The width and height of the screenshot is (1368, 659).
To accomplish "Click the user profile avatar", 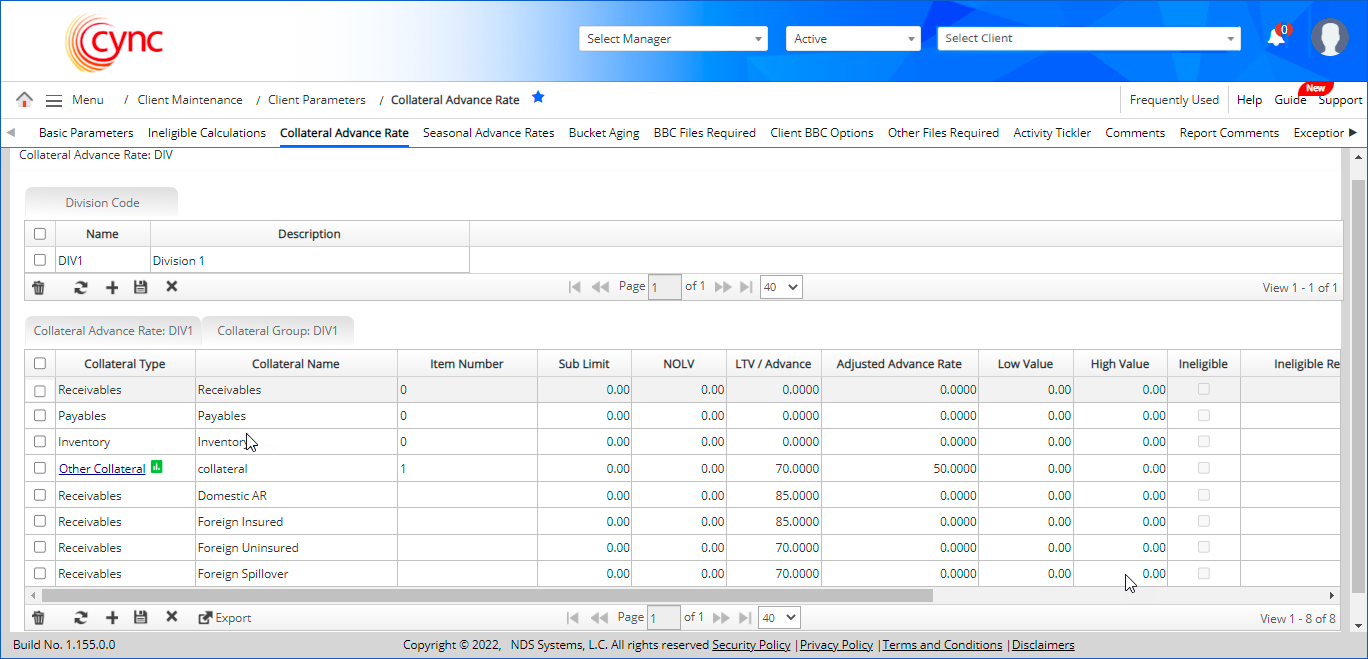I will [x=1329, y=38].
